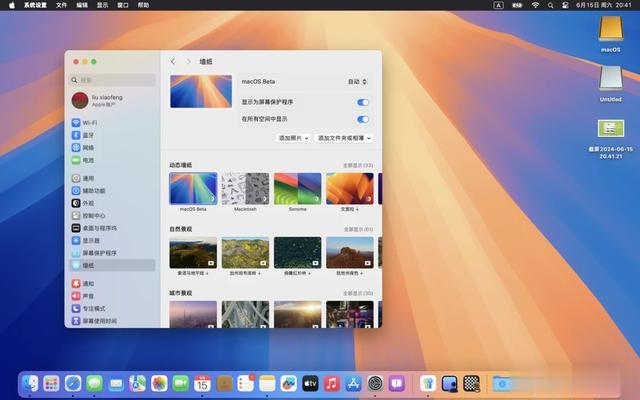The width and height of the screenshot is (640, 400).
Task: Open Reminders with badge in the Dock
Action: [x=246, y=383]
